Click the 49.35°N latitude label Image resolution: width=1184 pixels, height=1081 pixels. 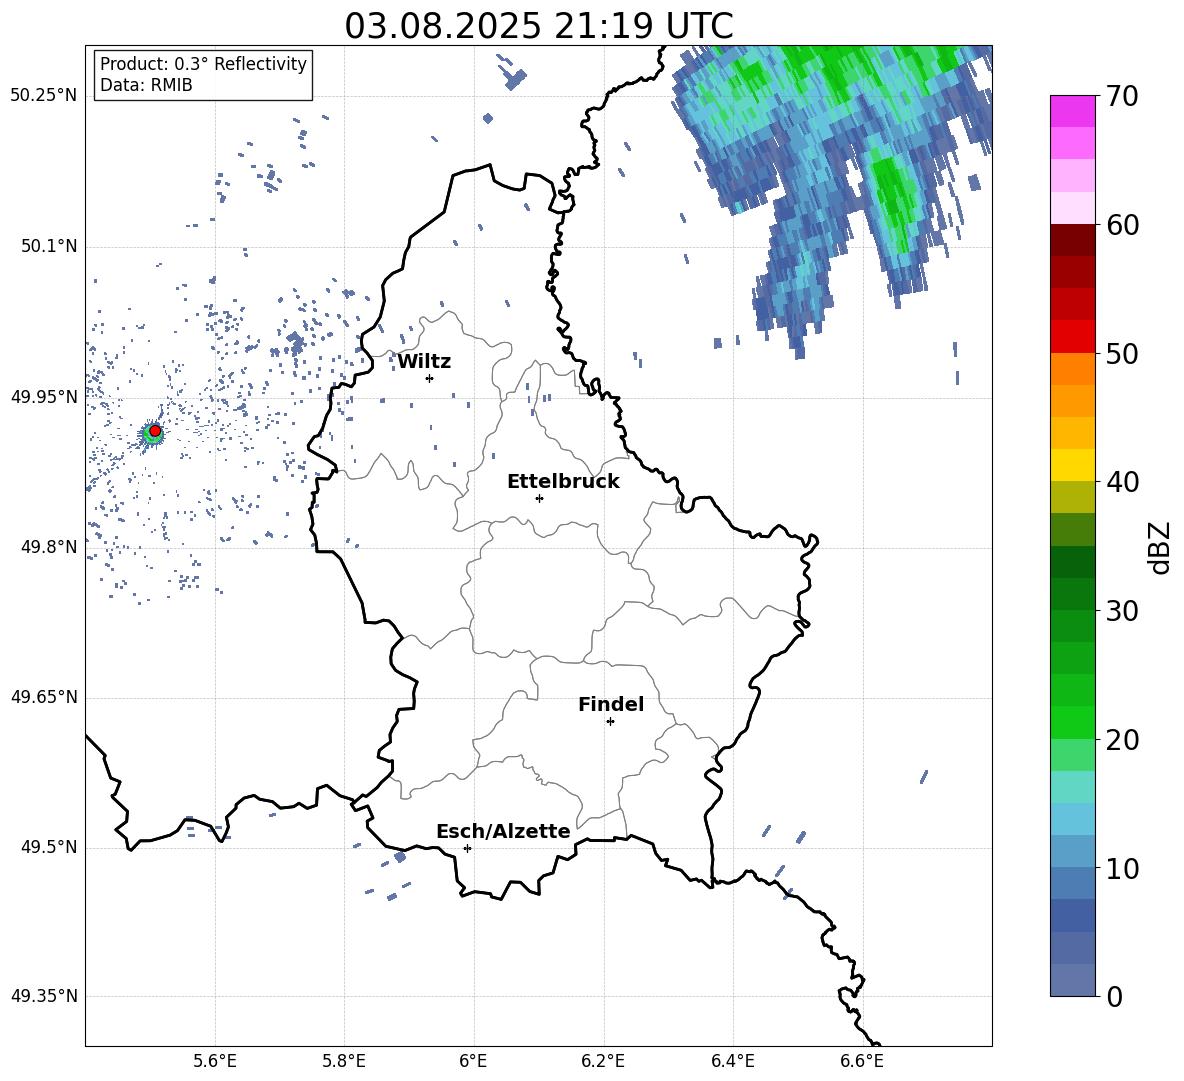click(x=44, y=996)
